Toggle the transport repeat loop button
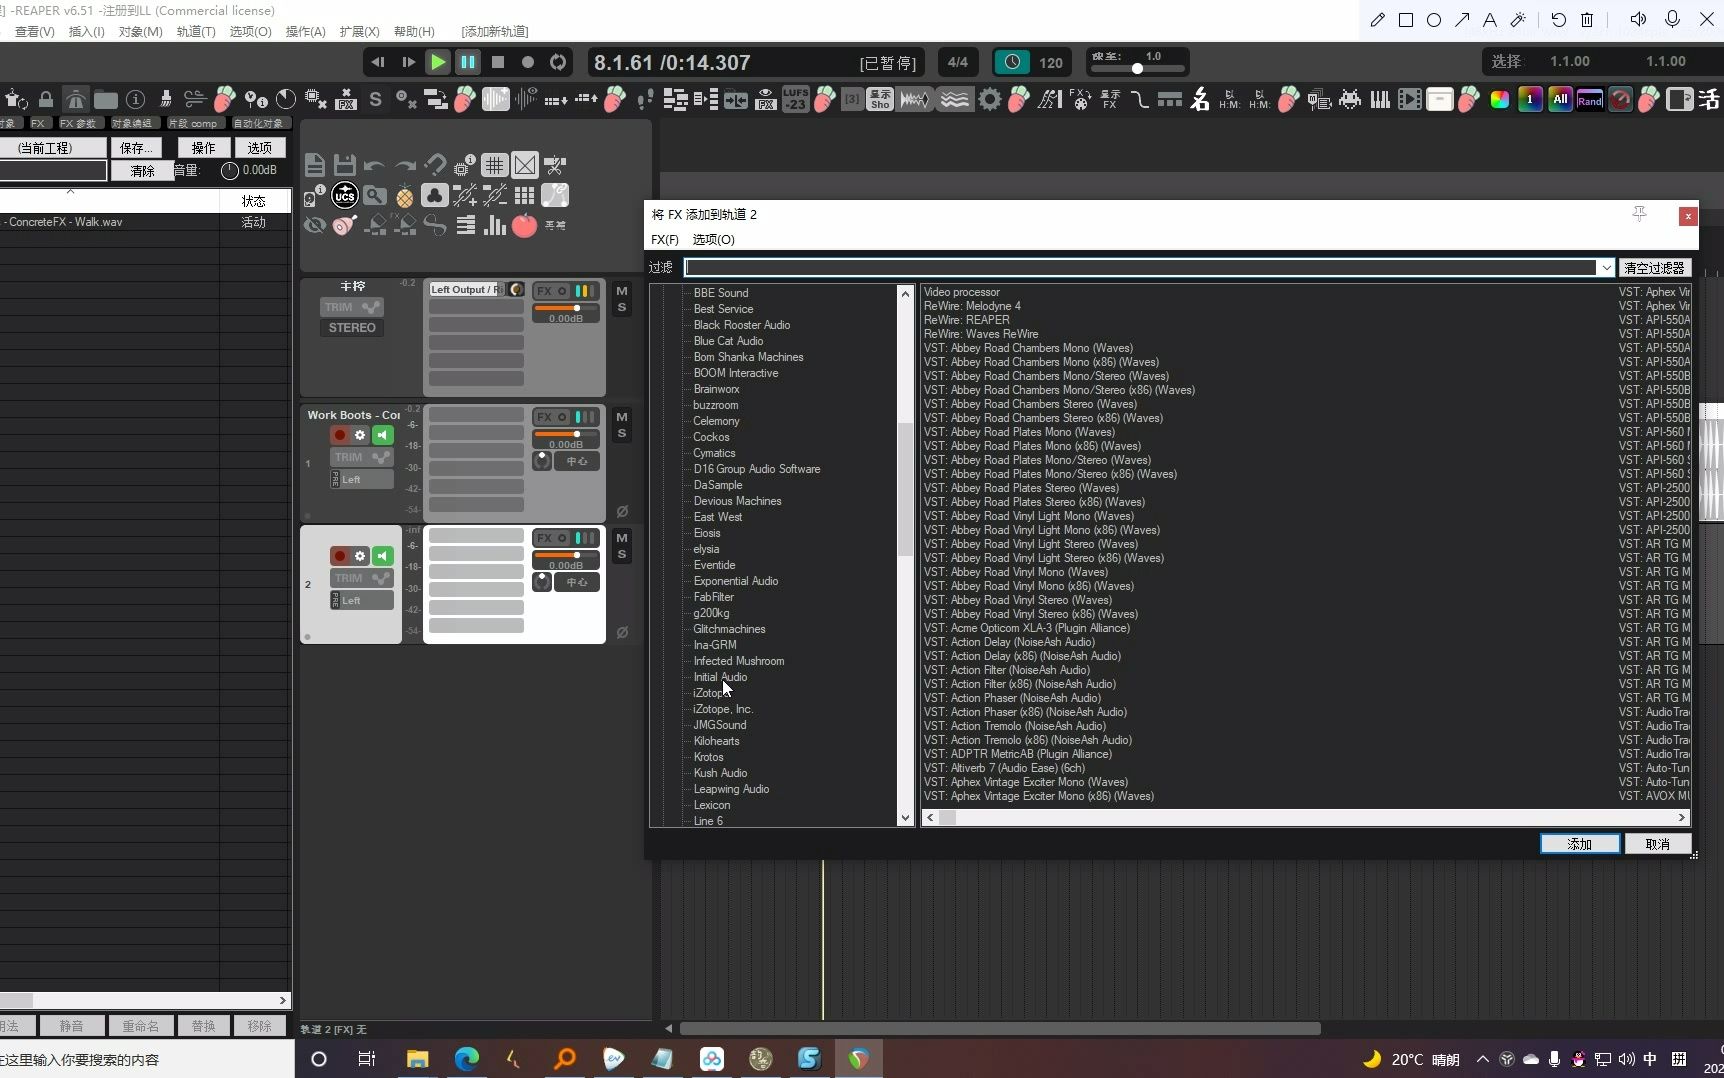This screenshot has height=1078, width=1724. coord(558,62)
